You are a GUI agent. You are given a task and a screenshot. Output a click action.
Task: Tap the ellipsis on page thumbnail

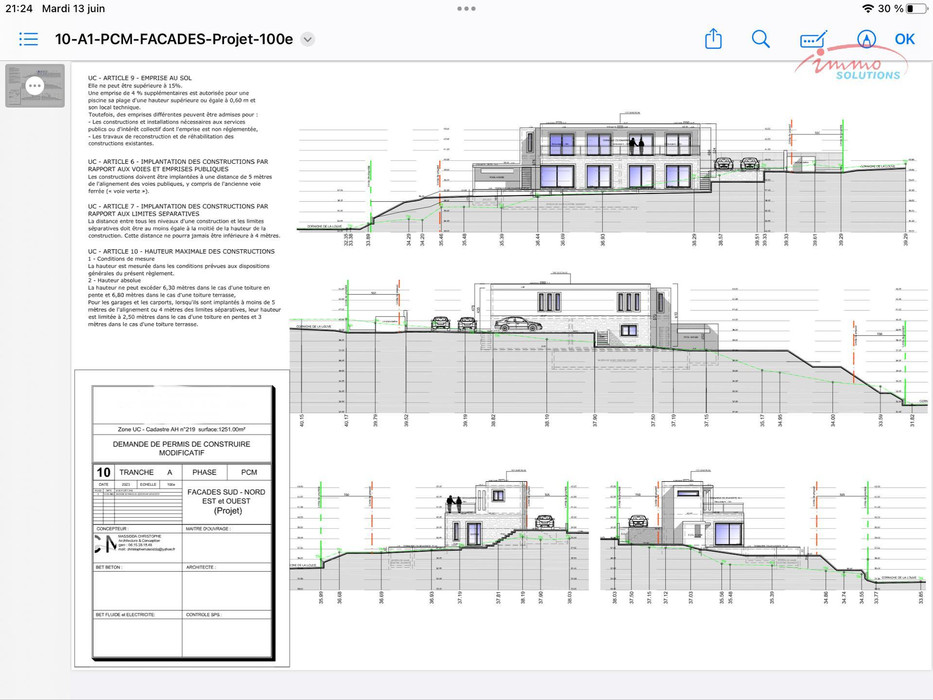click(x=35, y=86)
